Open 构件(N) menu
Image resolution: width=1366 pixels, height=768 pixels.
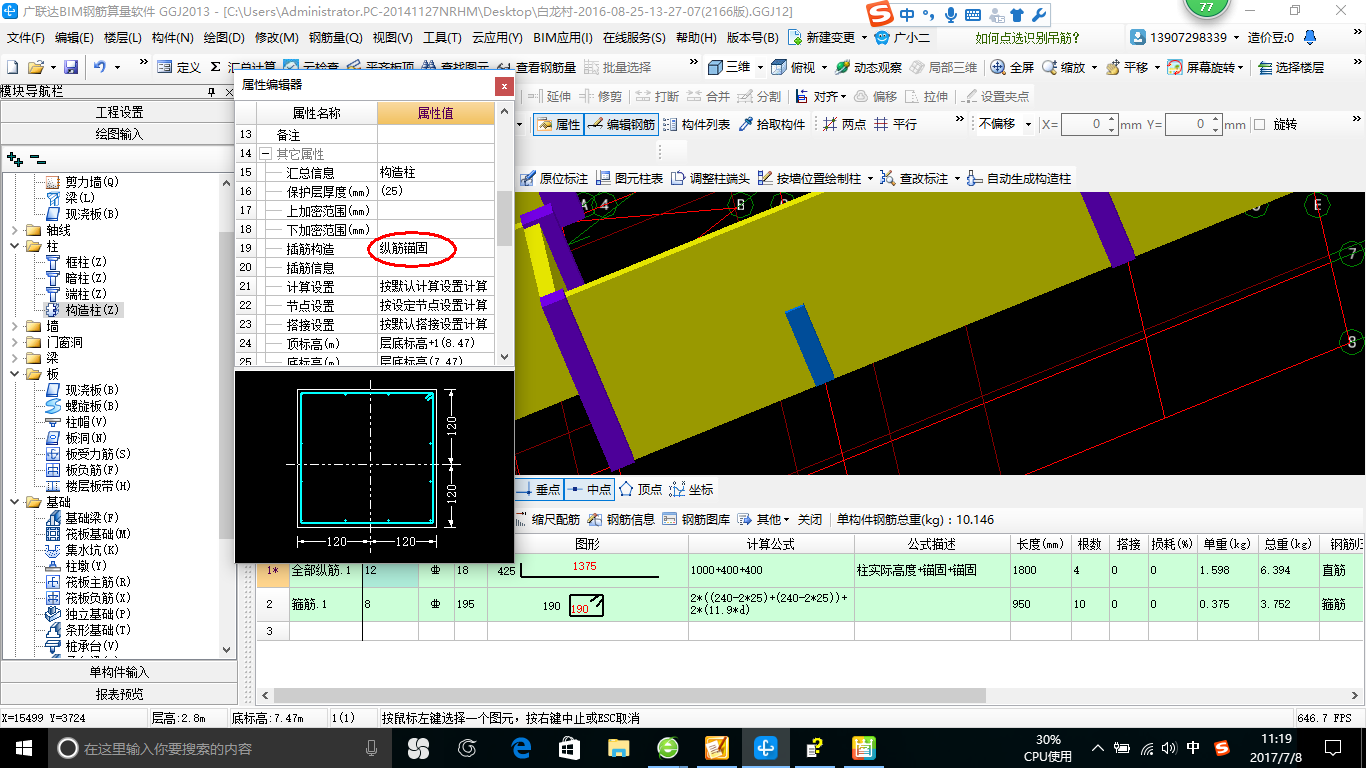[x=172, y=38]
